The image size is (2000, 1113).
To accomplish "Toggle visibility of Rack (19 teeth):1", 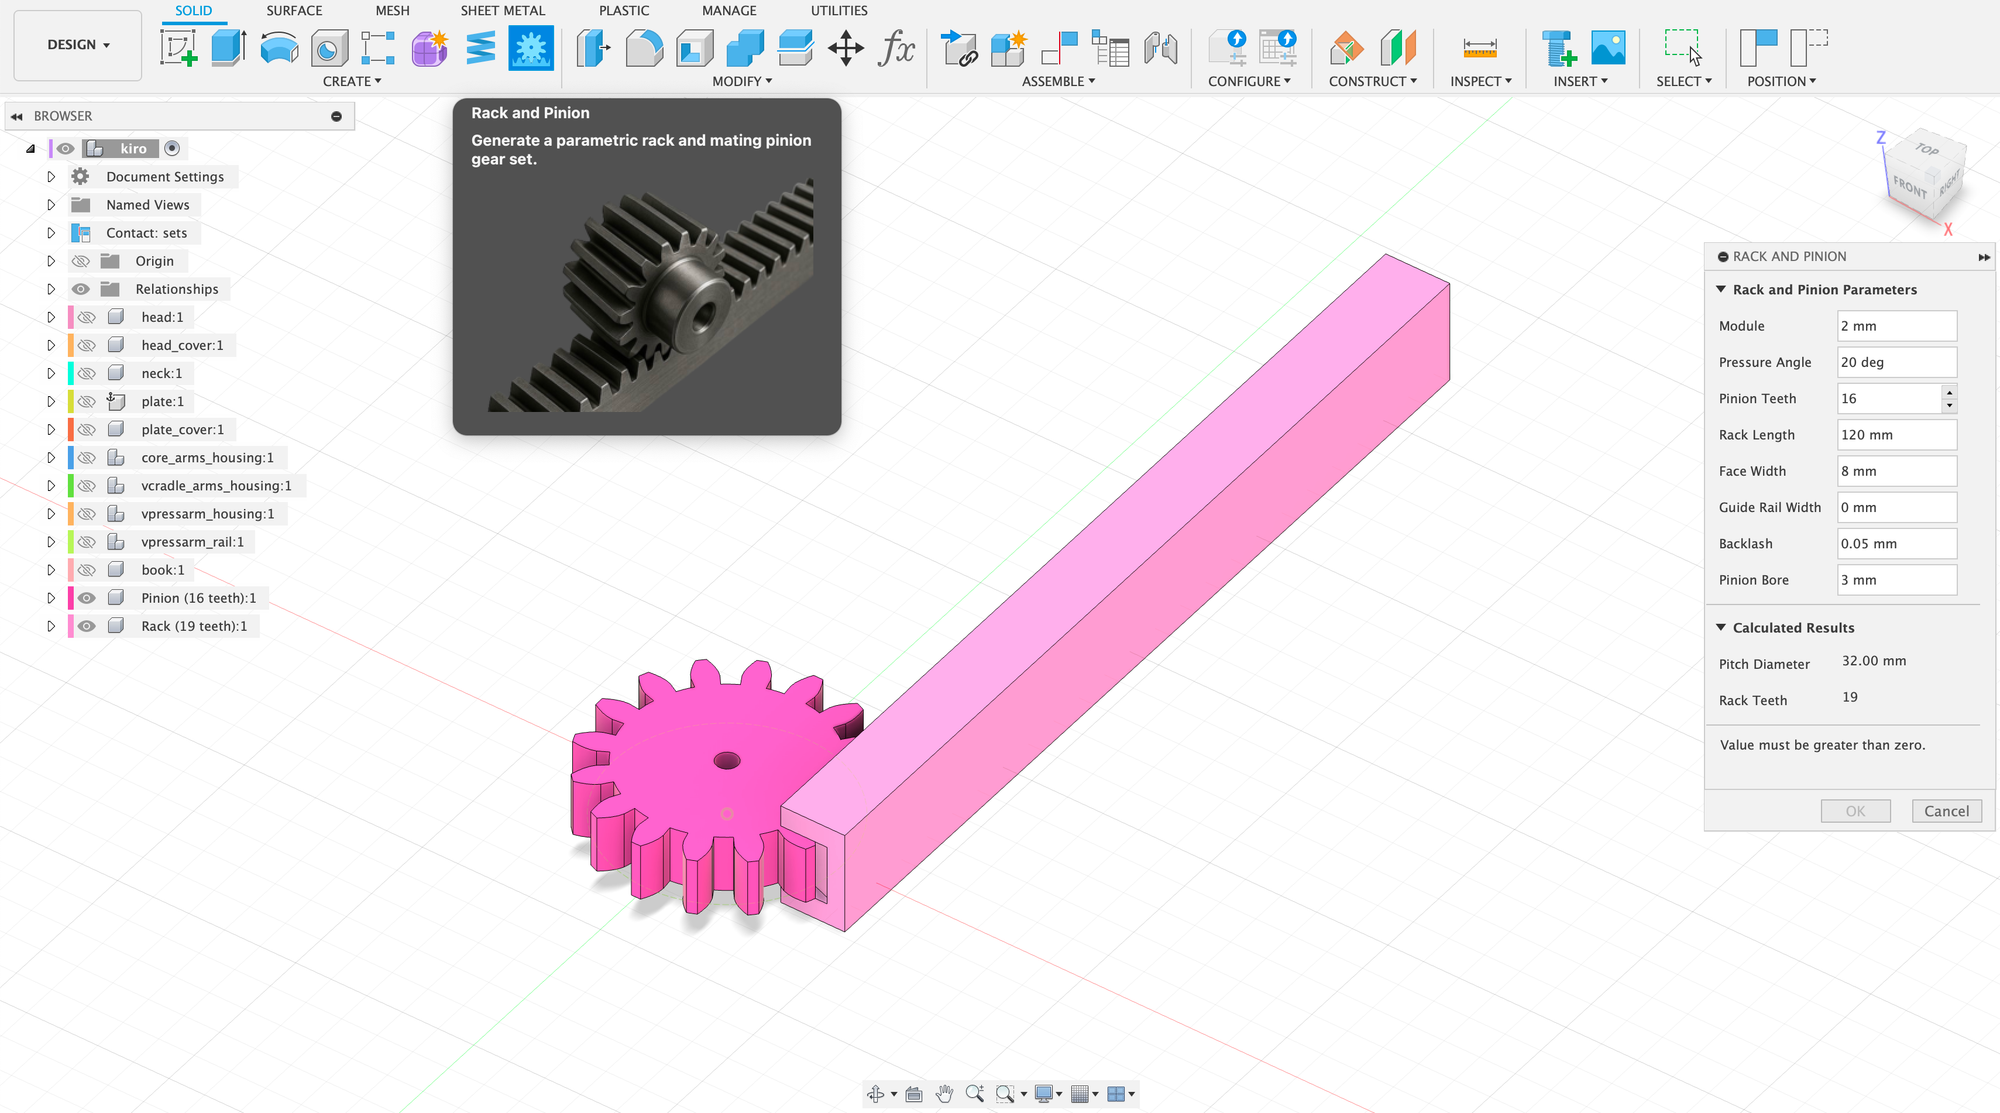I will (87, 626).
